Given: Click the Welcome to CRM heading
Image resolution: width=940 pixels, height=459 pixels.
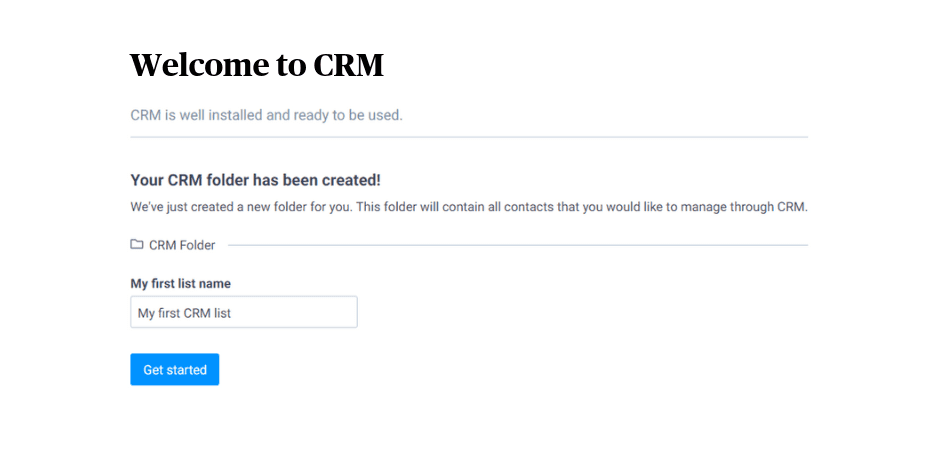Looking at the screenshot, I should 257,65.
